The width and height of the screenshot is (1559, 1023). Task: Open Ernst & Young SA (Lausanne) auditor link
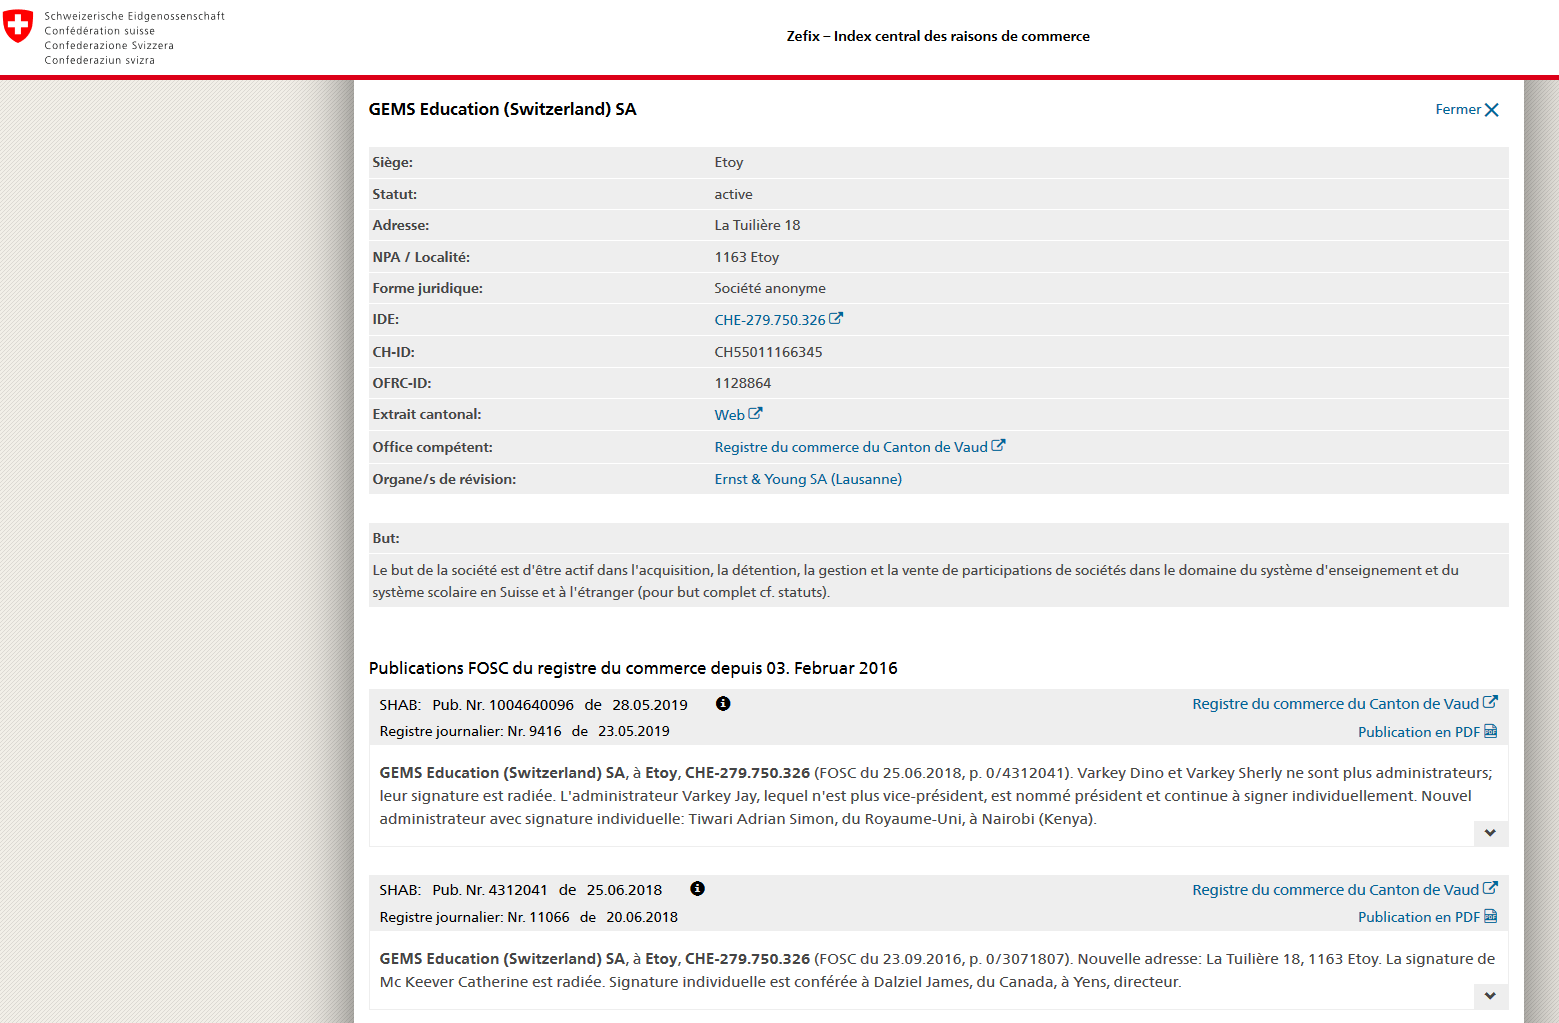point(807,479)
